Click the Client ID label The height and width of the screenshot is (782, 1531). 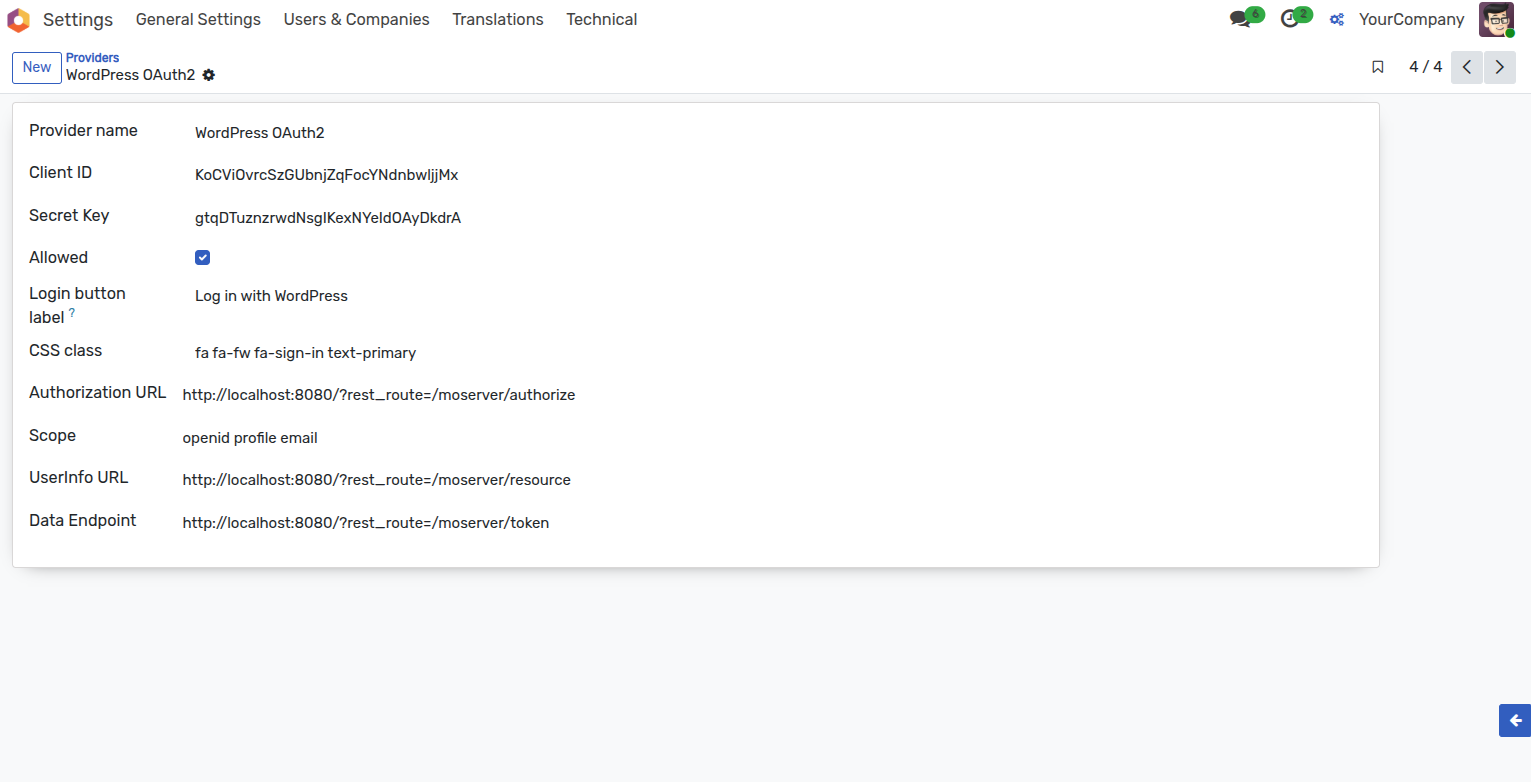pyautogui.click(x=60, y=172)
